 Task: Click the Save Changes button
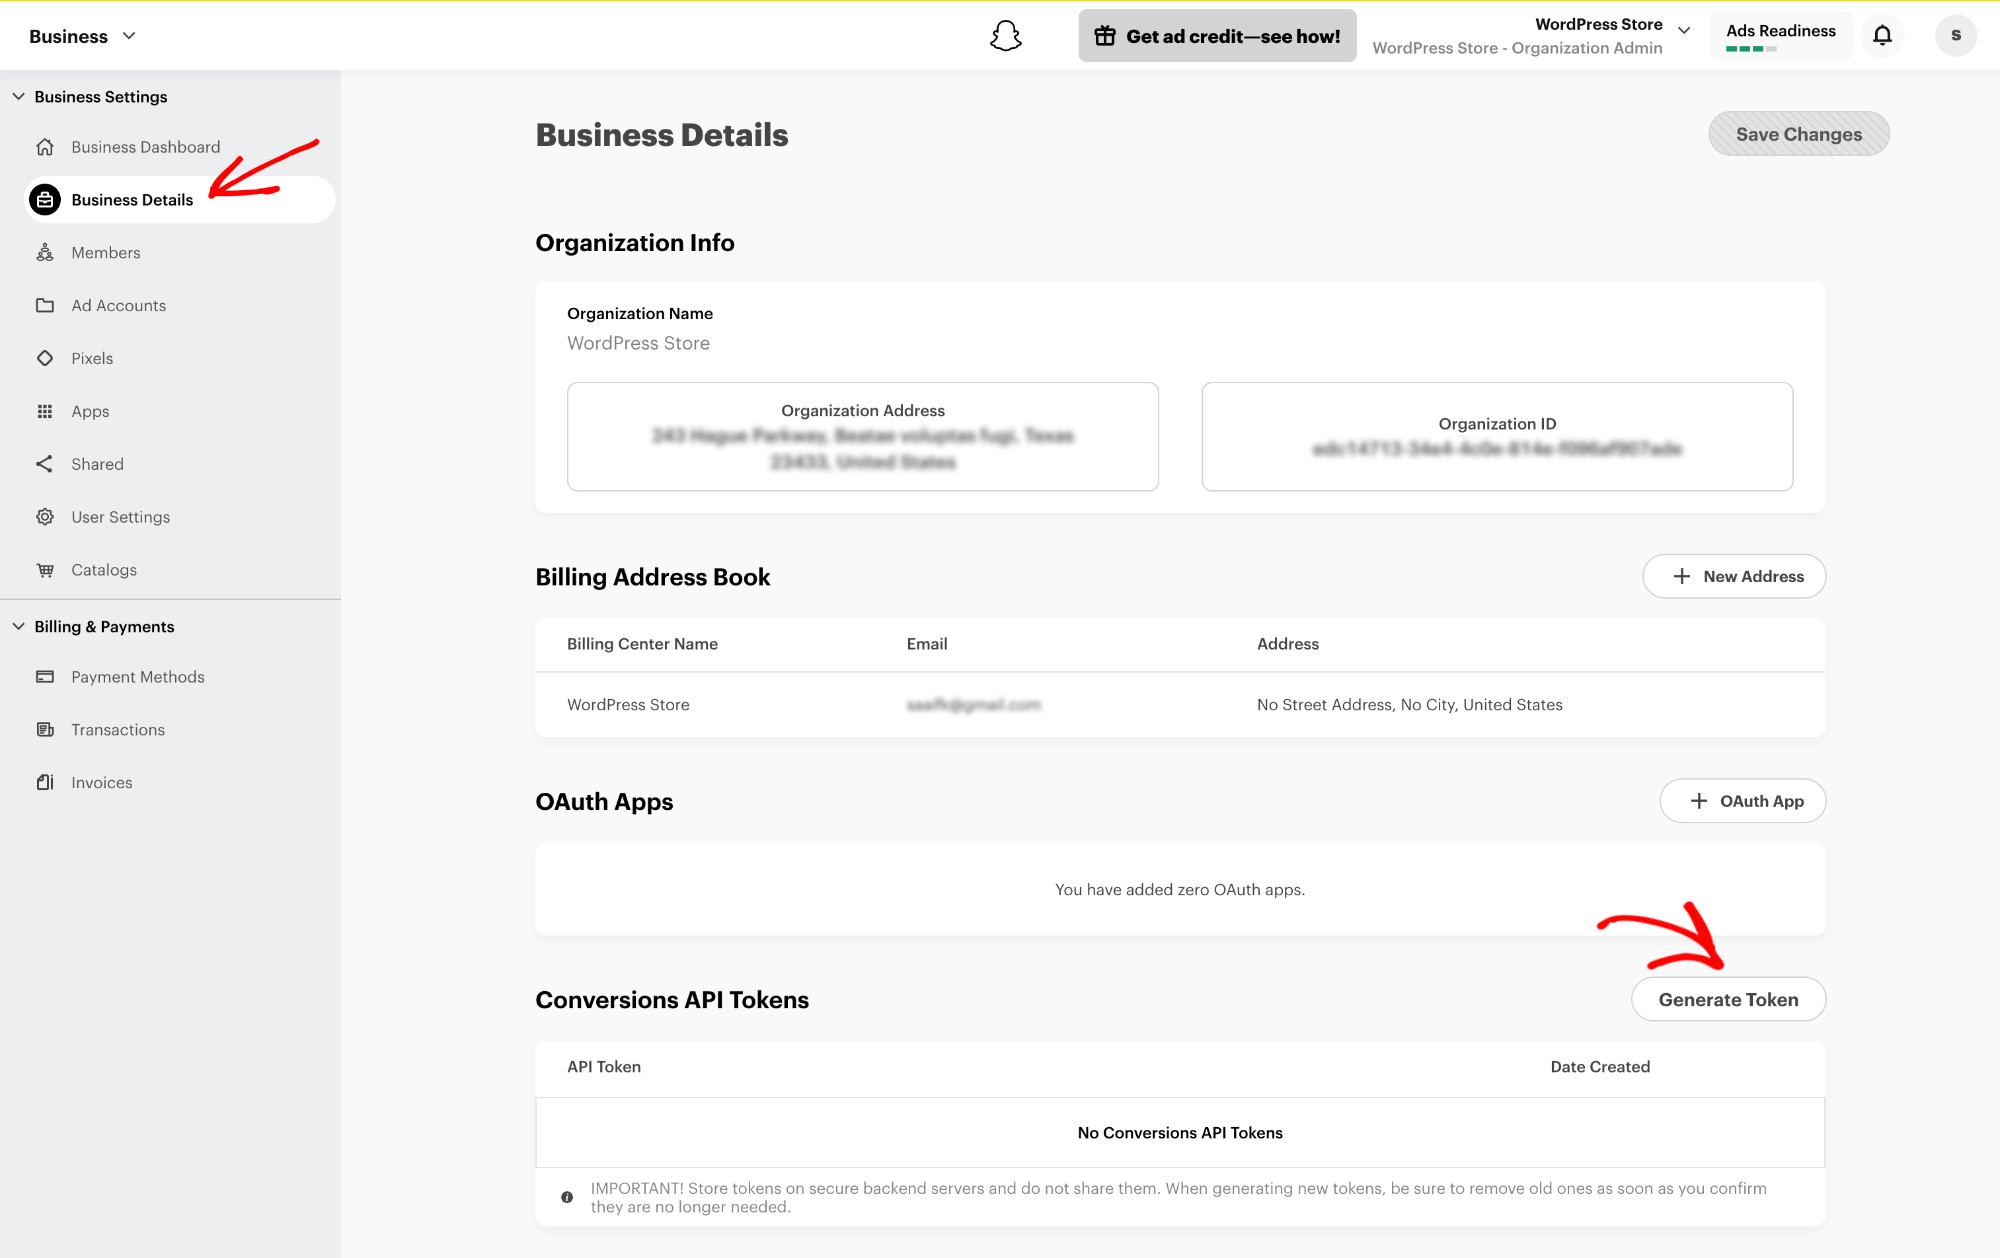(x=1798, y=134)
